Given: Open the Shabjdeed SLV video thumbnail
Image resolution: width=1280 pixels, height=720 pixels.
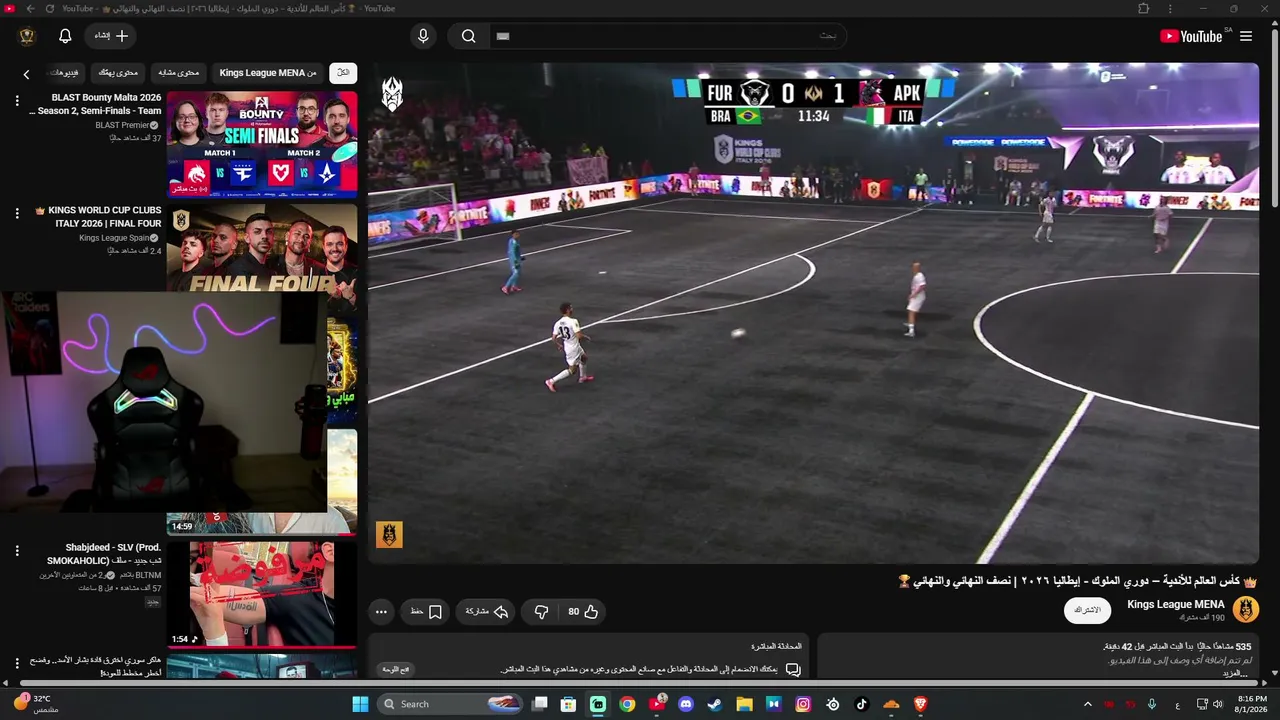Looking at the screenshot, I should [x=262, y=595].
